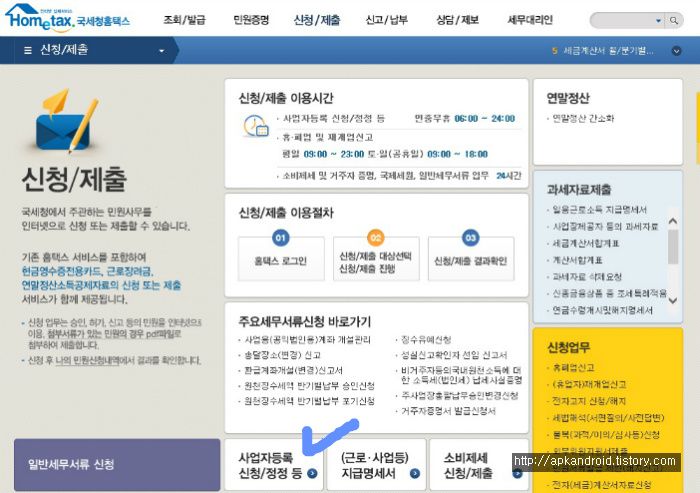The width and height of the screenshot is (700, 493).
Task: Click the clock icon in 이용시간 panel
Action: coord(256,126)
